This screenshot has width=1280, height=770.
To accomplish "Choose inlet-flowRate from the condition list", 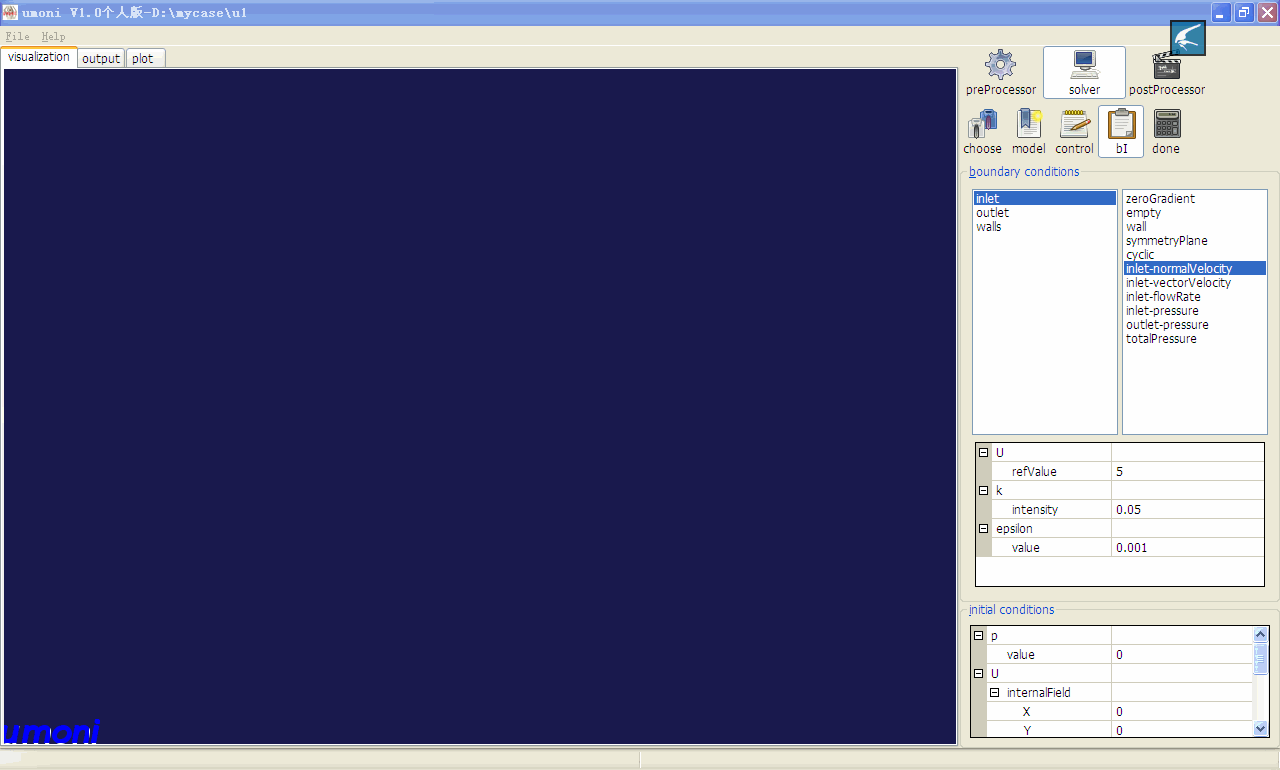I will coord(1163,296).
